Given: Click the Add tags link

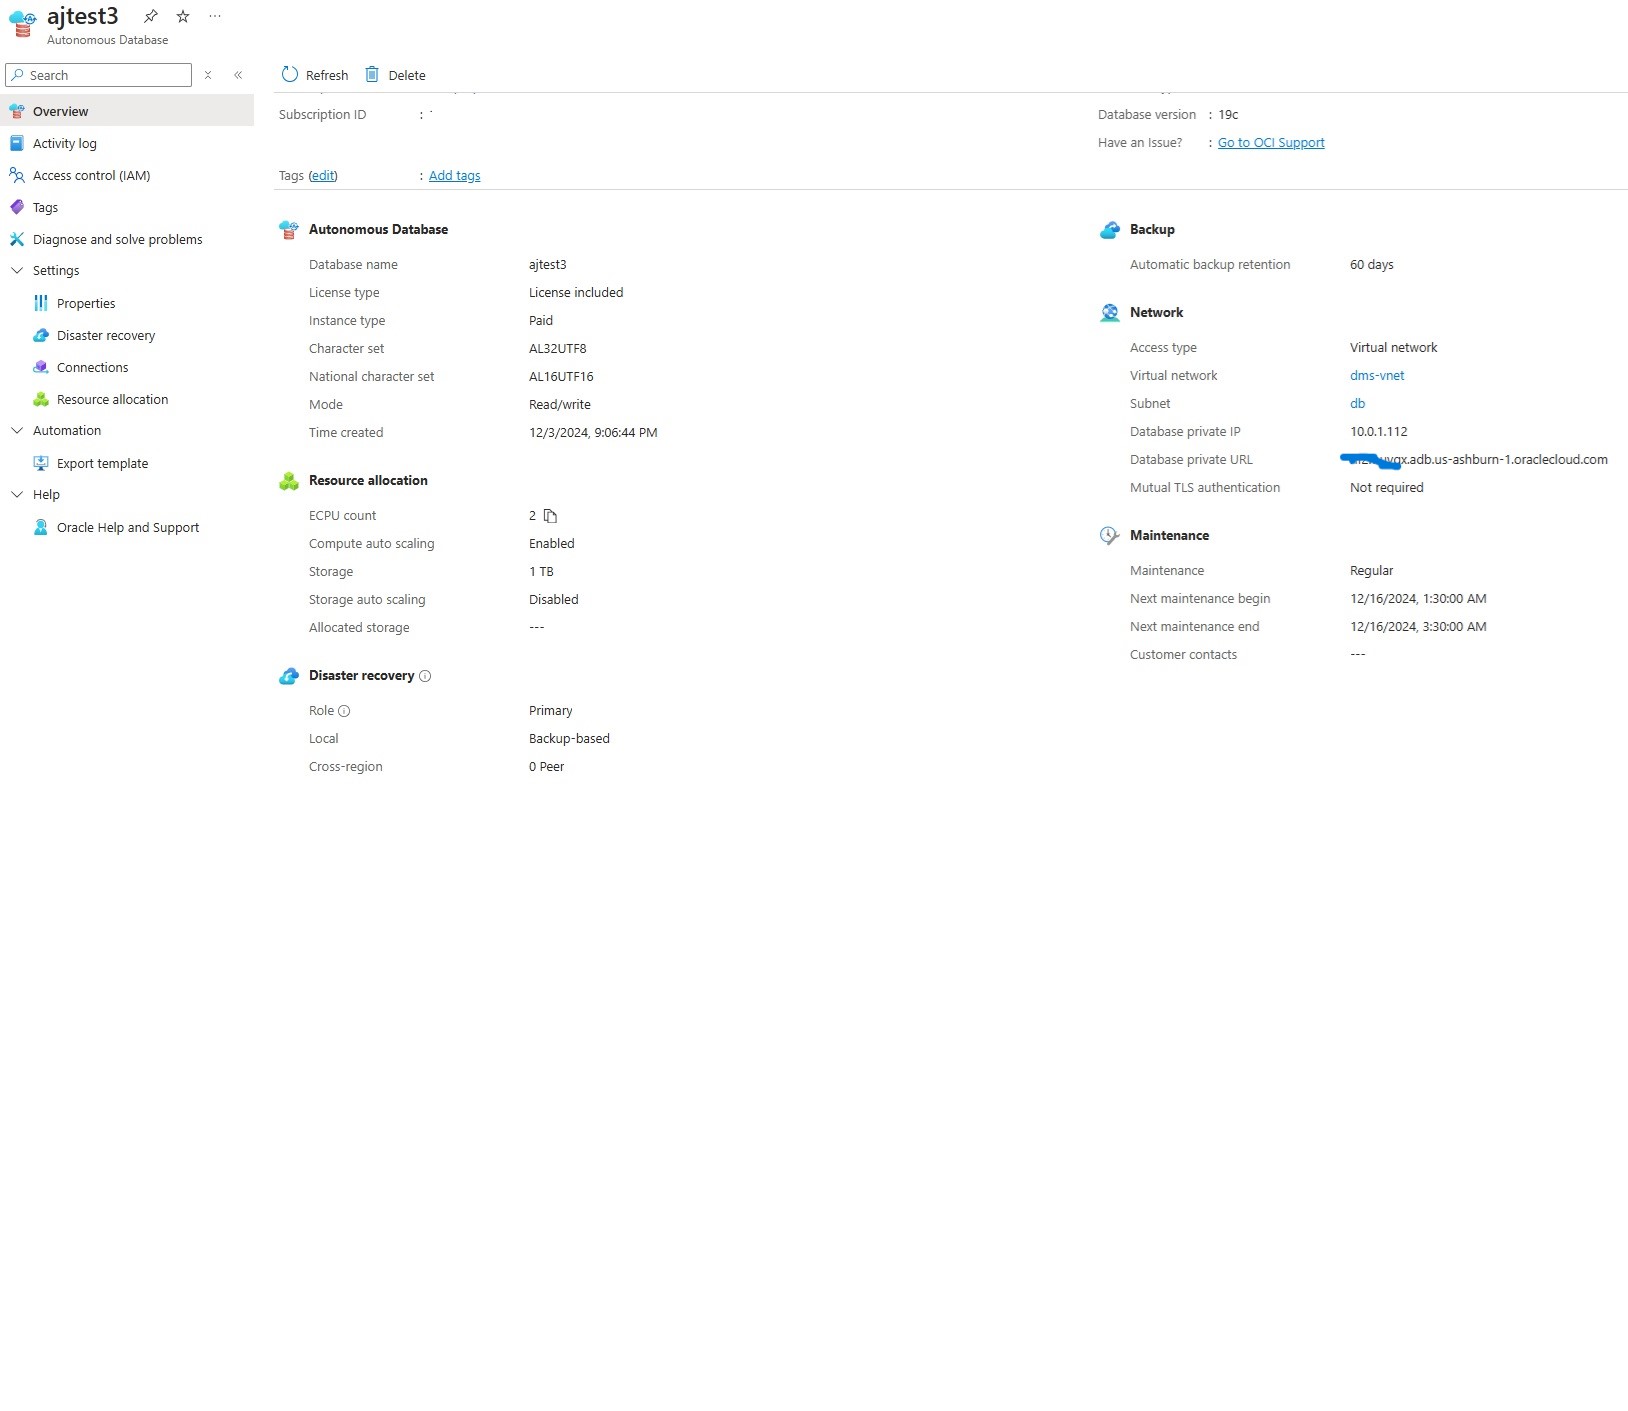Looking at the screenshot, I should (455, 176).
